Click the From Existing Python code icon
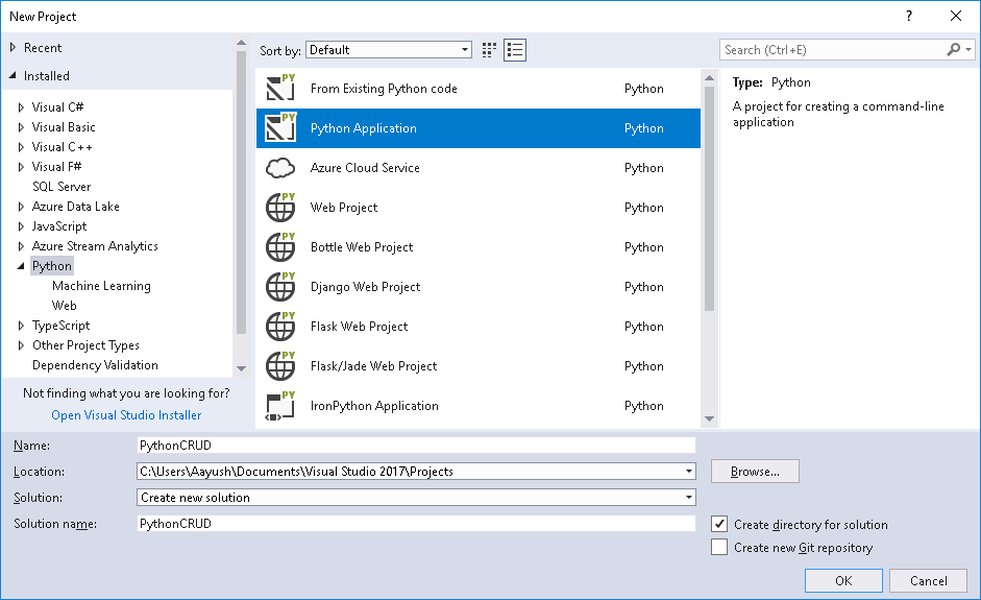 click(280, 88)
